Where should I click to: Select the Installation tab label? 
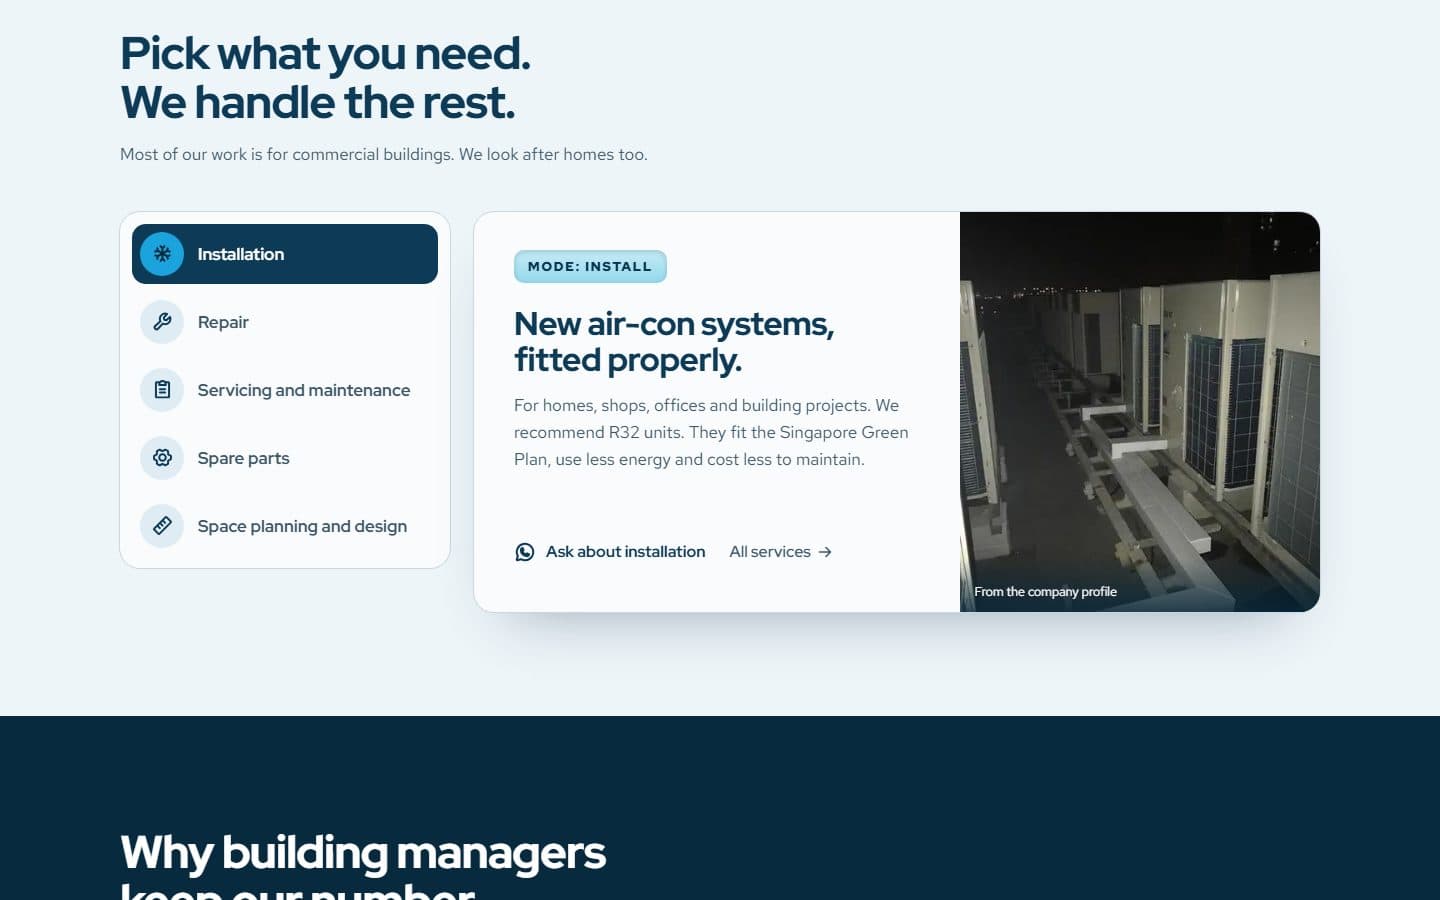tap(241, 254)
